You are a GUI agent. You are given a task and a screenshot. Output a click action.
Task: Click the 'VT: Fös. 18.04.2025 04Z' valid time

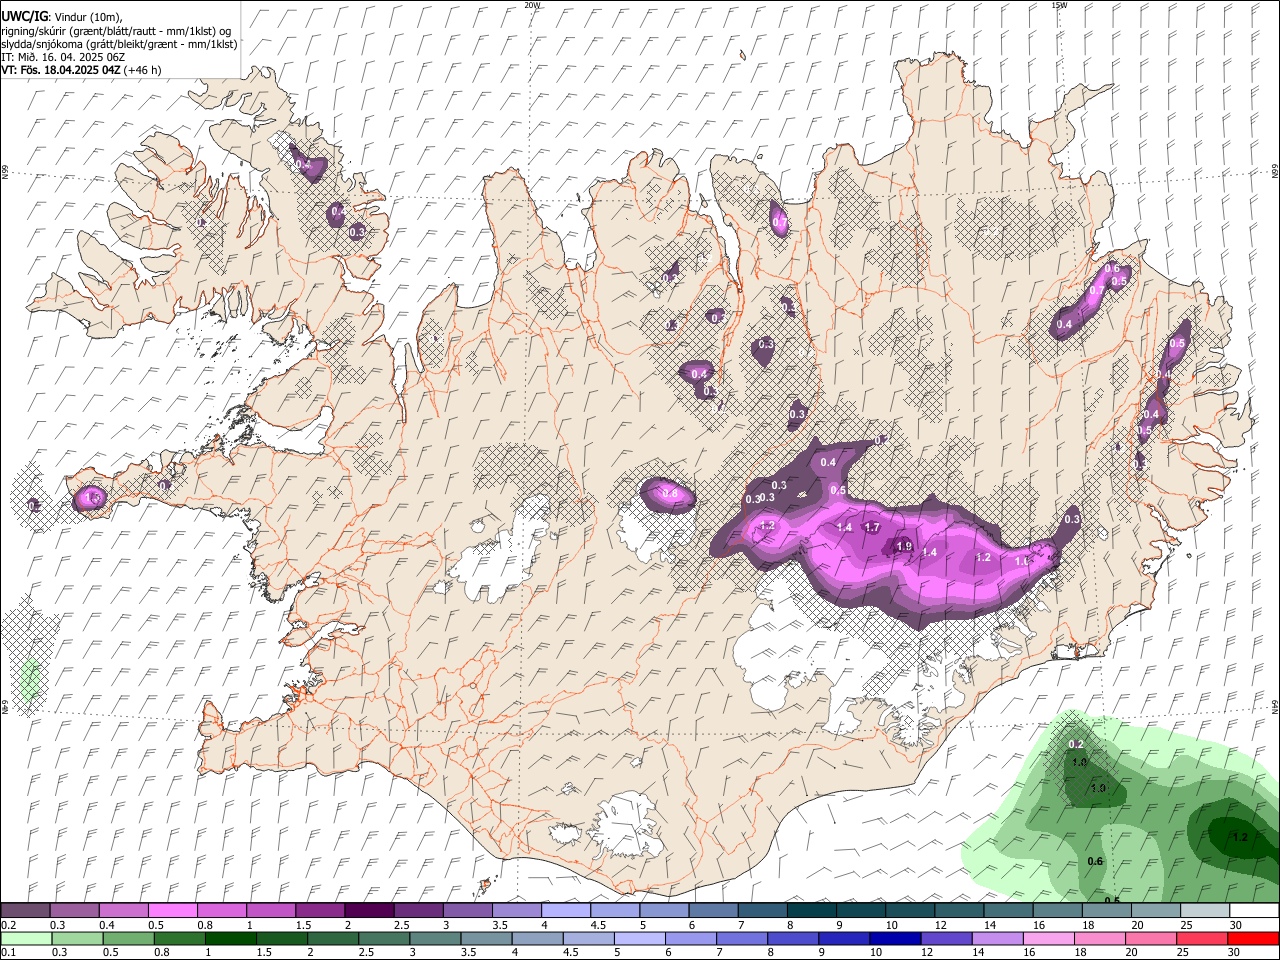tap(61, 70)
